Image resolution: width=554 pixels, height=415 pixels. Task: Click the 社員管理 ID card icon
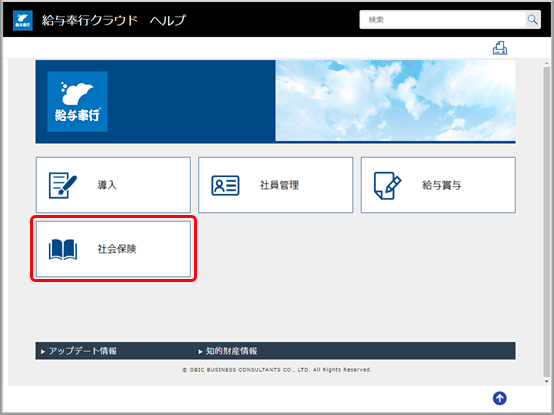(225, 185)
